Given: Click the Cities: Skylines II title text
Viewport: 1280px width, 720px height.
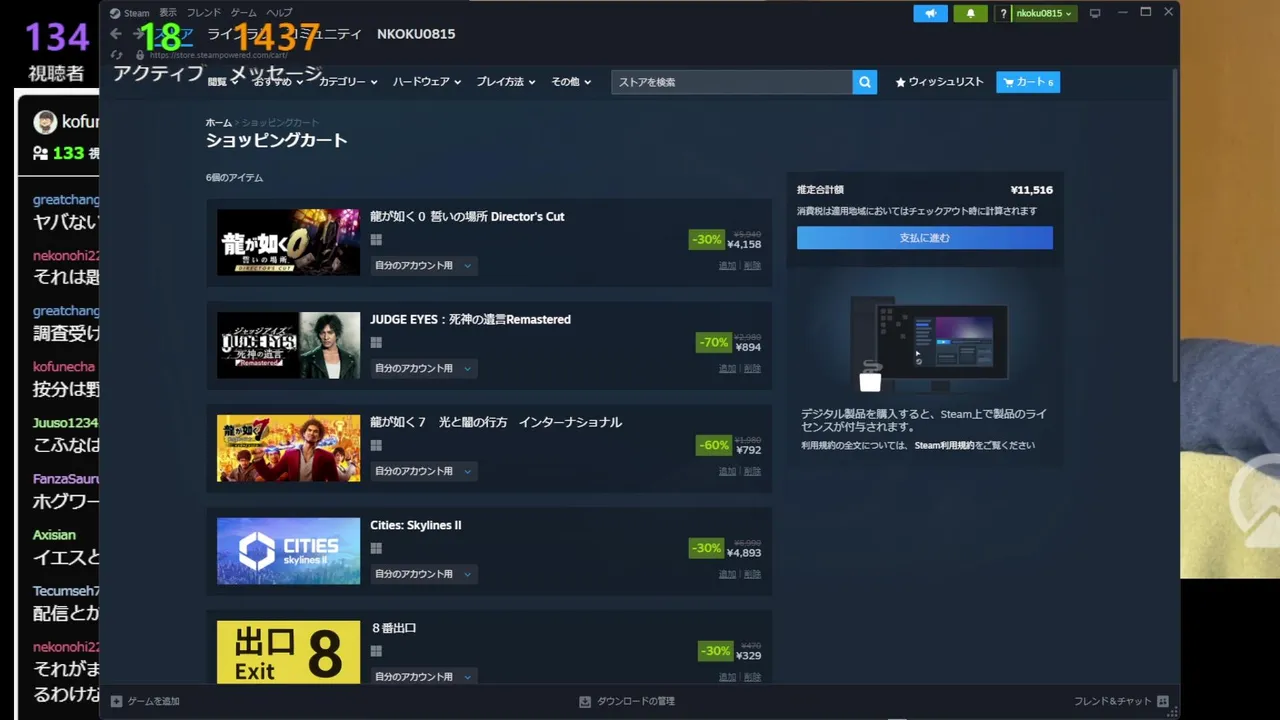Looking at the screenshot, I should (415, 525).
